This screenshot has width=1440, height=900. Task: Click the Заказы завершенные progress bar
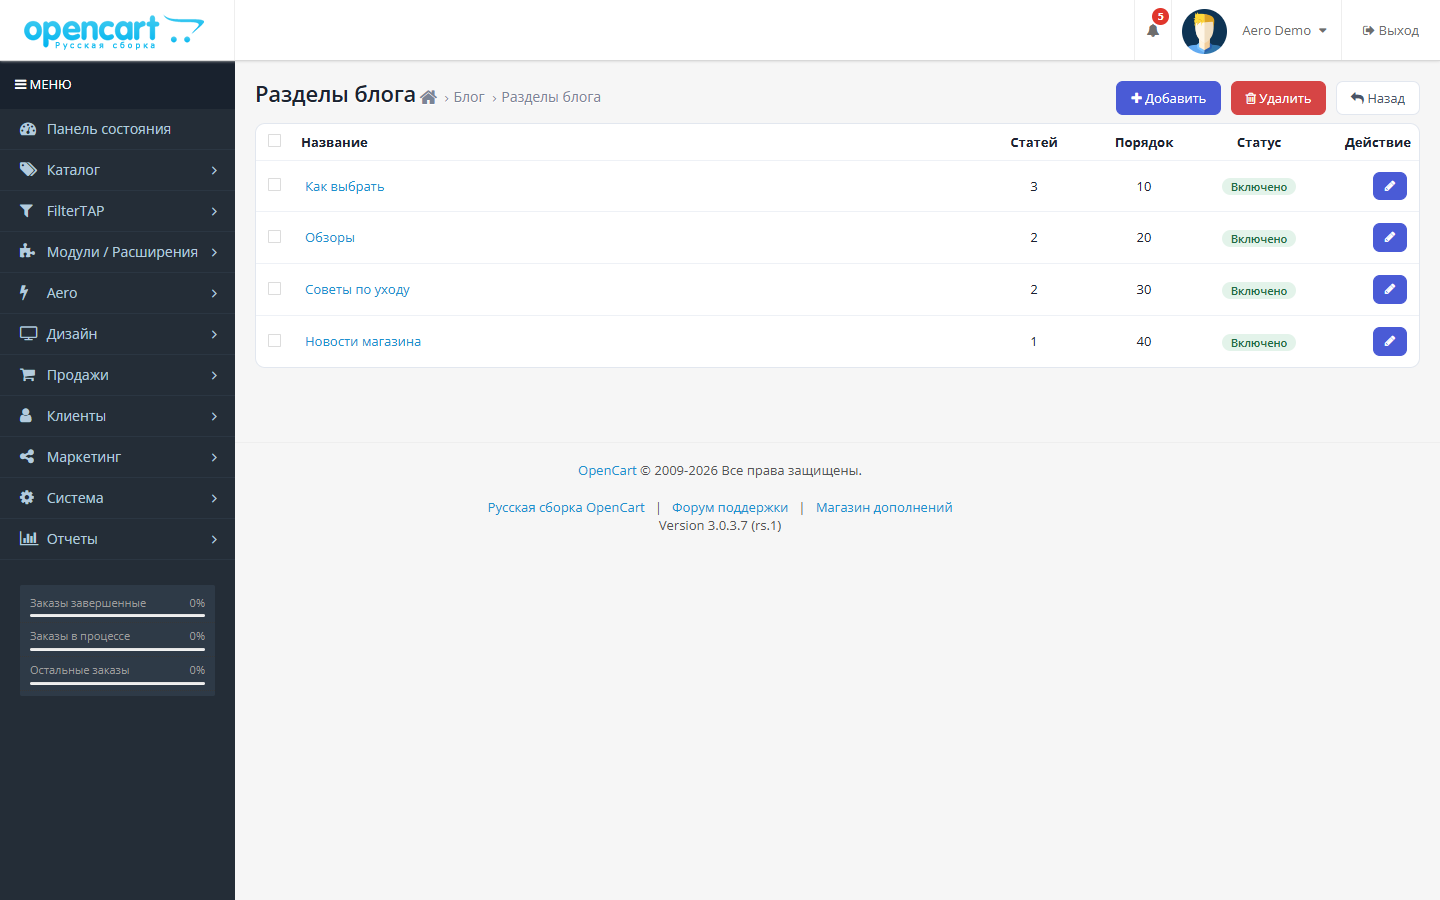[117, 616]
